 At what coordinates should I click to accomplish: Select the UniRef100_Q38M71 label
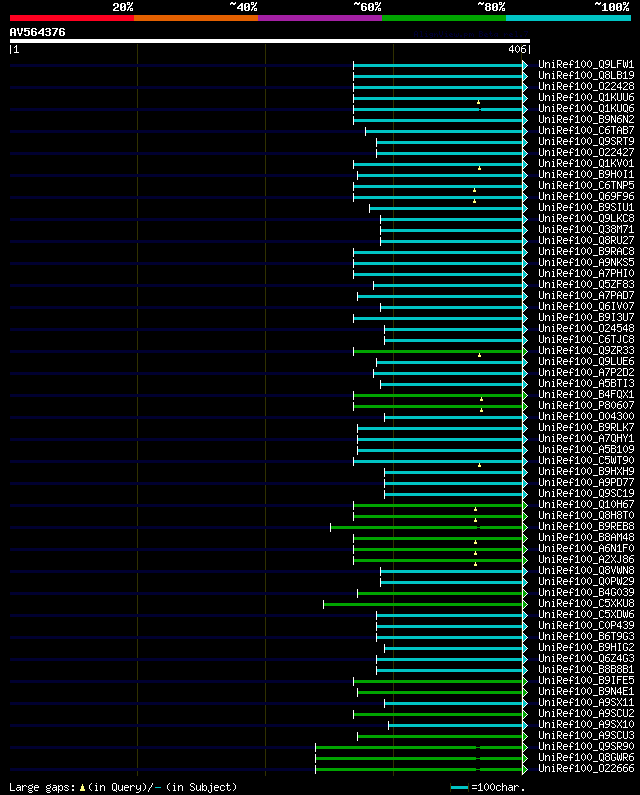point(586,230)
